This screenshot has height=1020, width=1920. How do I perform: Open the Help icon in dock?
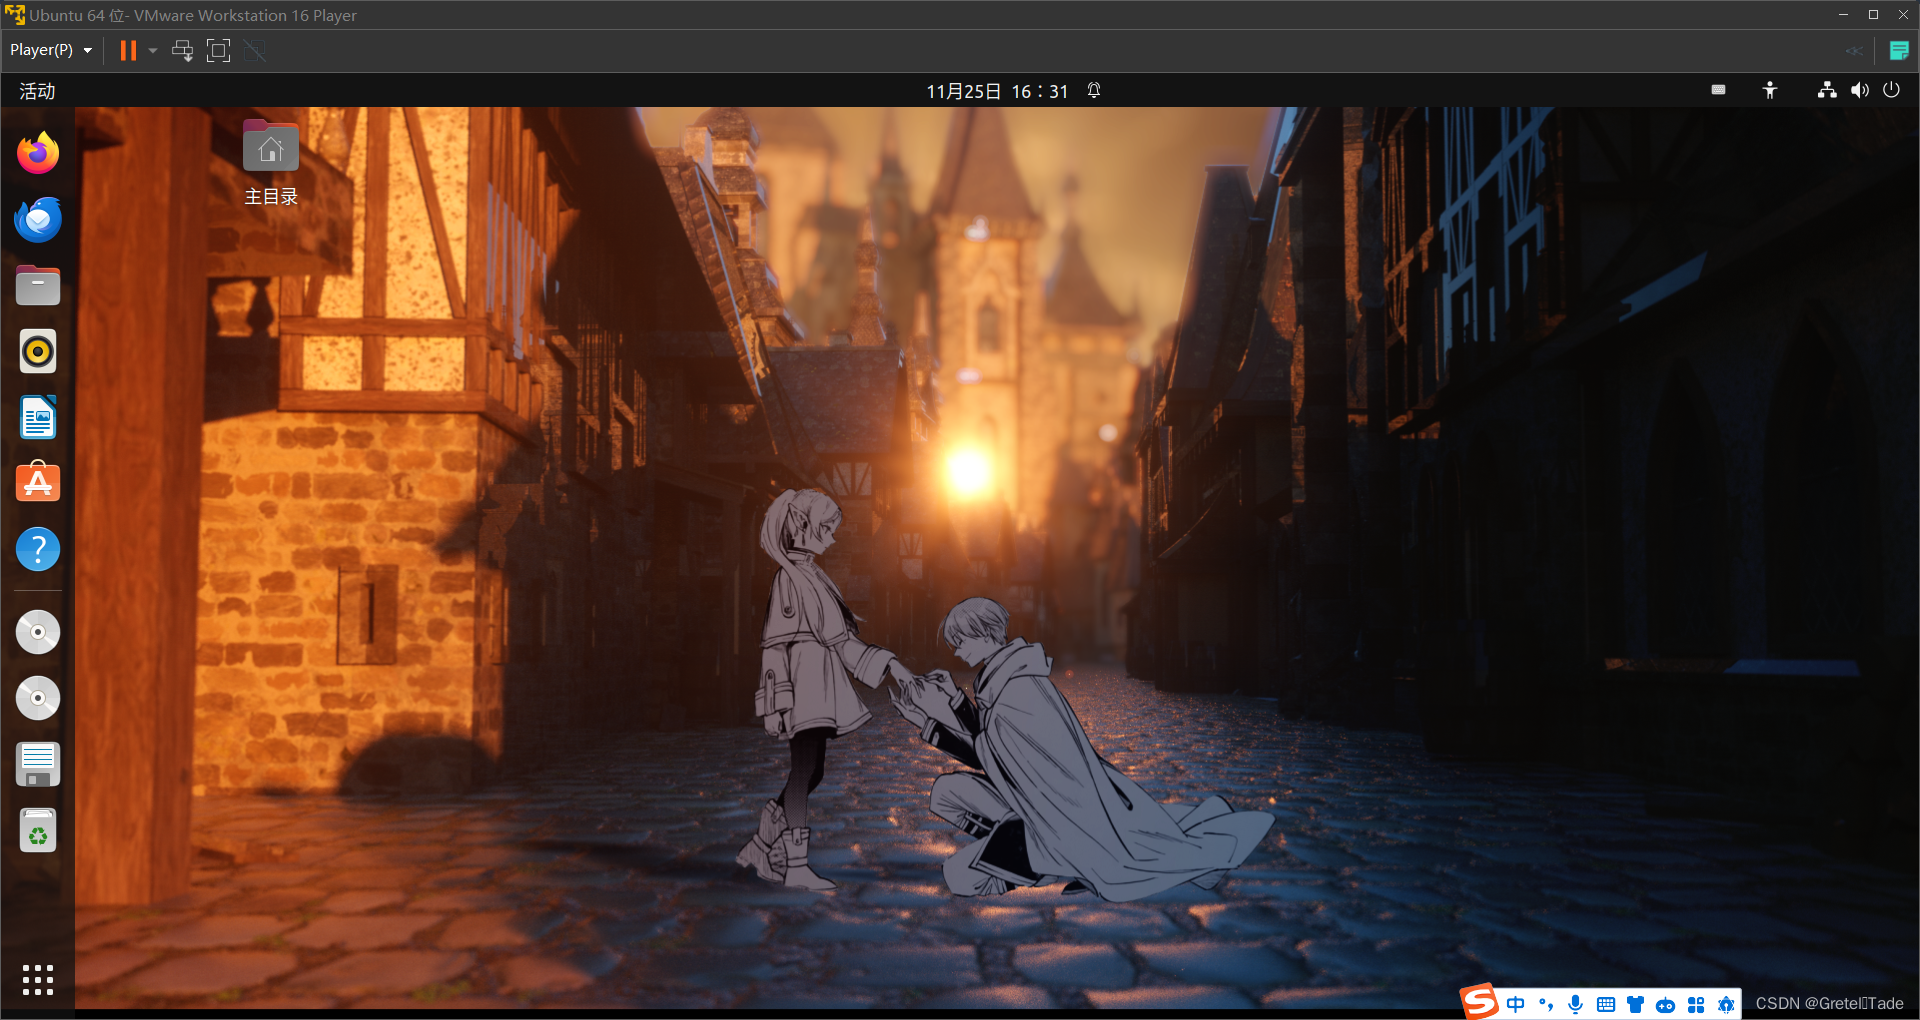[38, 549]
